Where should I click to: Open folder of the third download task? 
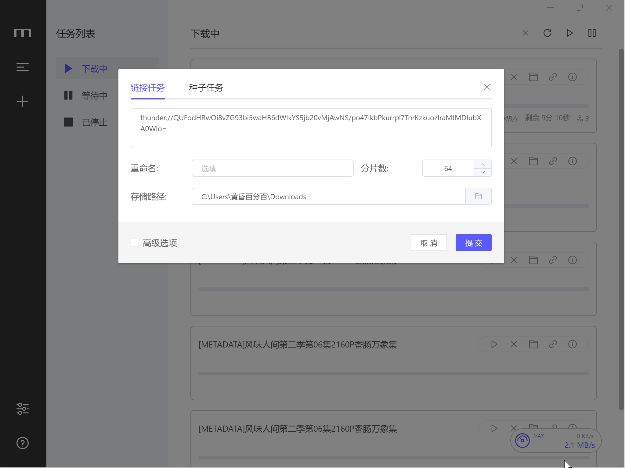[533, 260]
